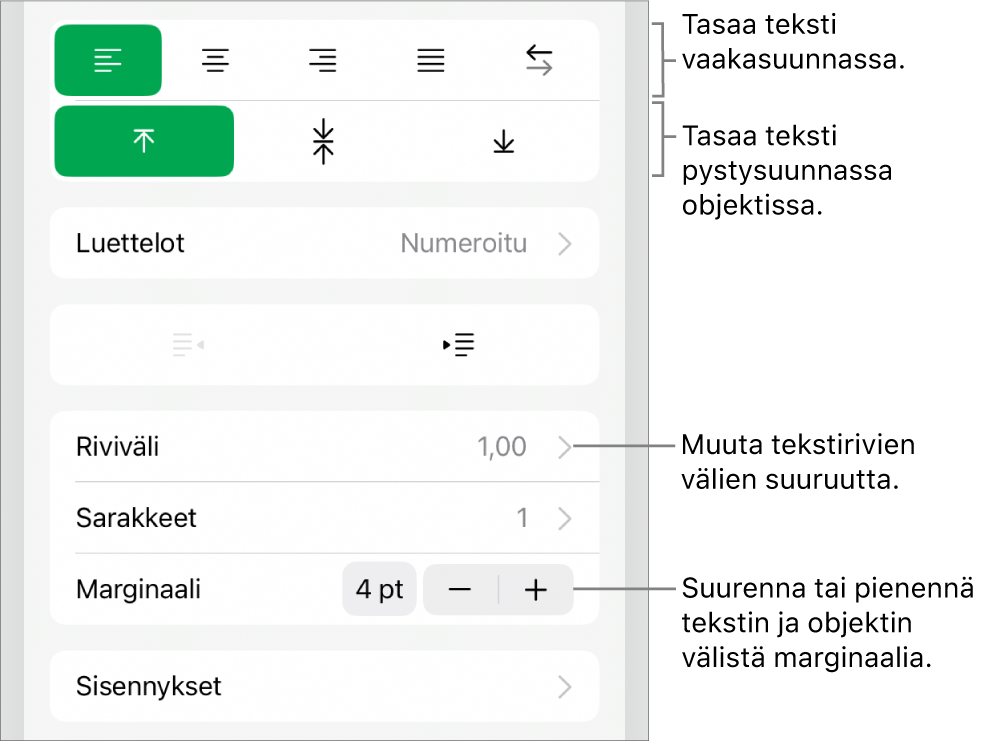Tap the Luettelot label
This screenshot has width=983, height=742.
pyautogui.click(x=130, y=243)
